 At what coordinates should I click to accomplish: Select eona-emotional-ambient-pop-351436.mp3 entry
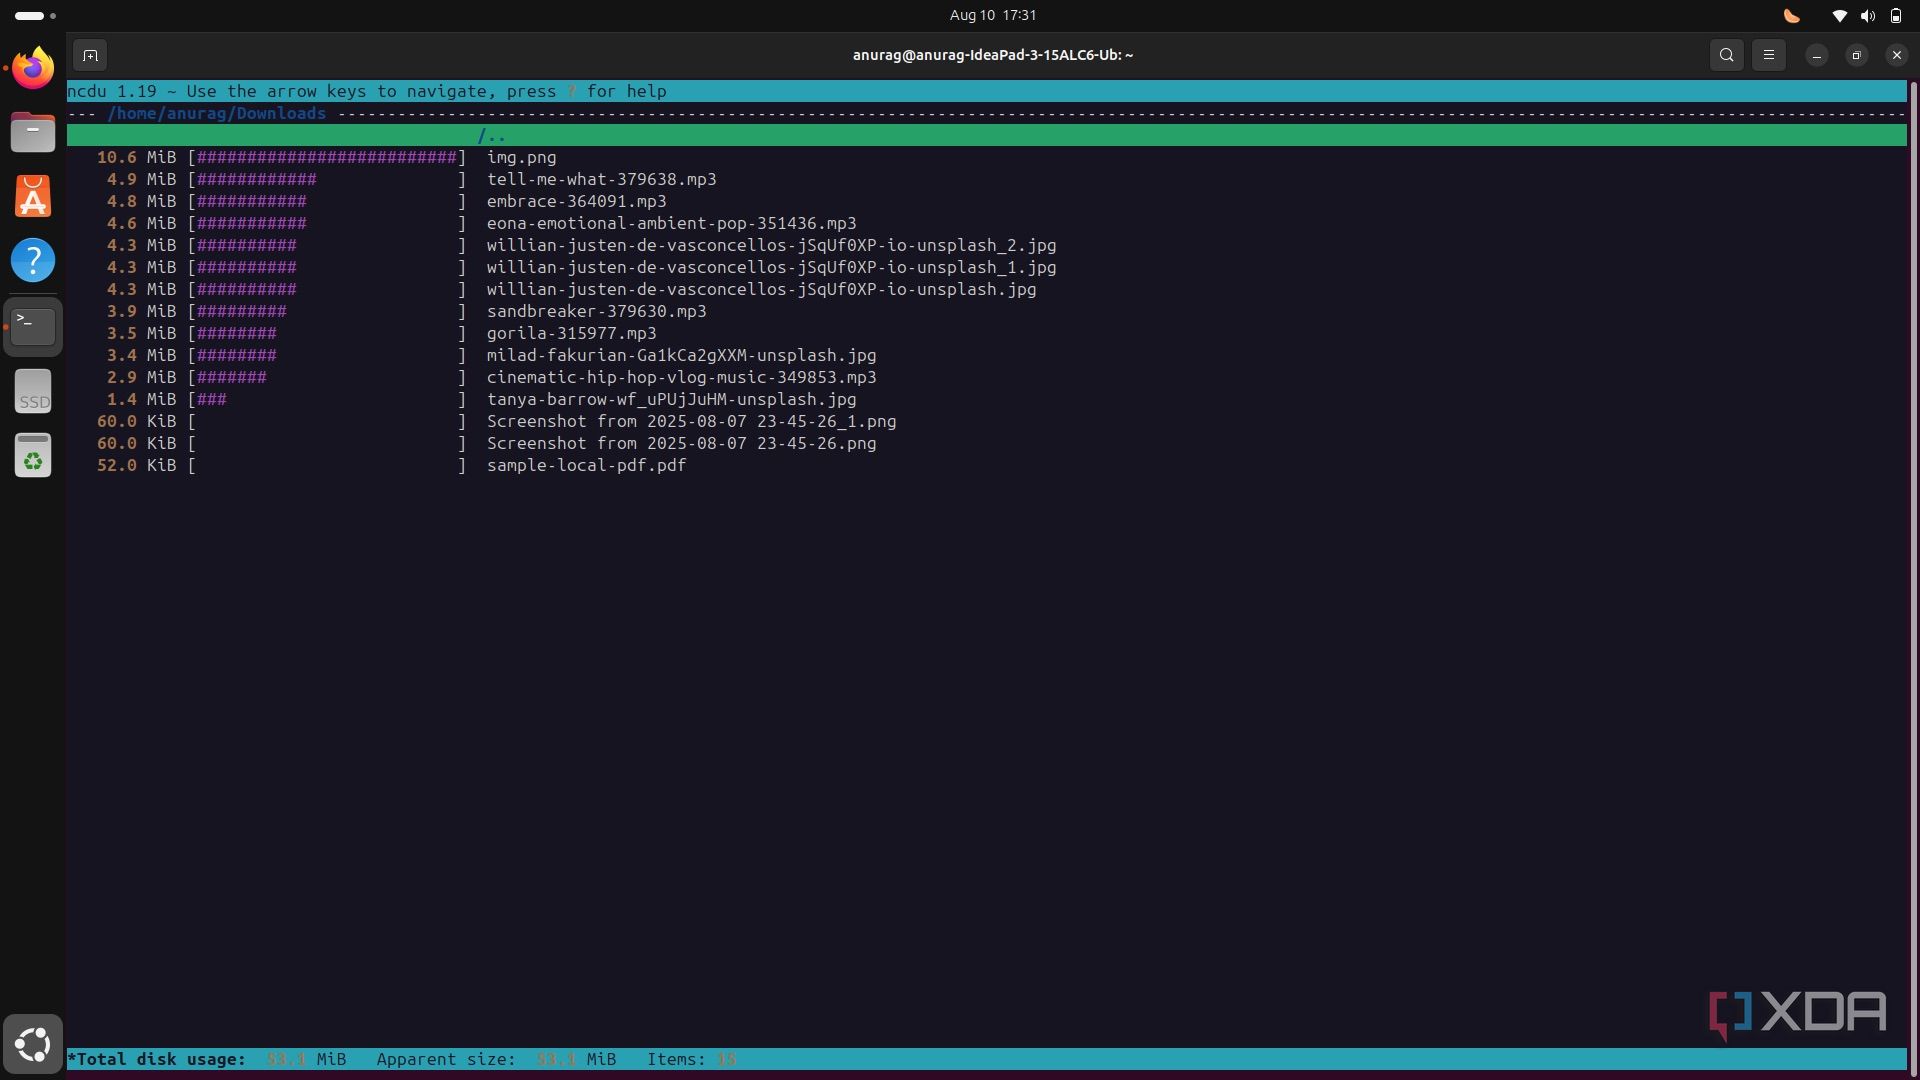coord(672,223)
